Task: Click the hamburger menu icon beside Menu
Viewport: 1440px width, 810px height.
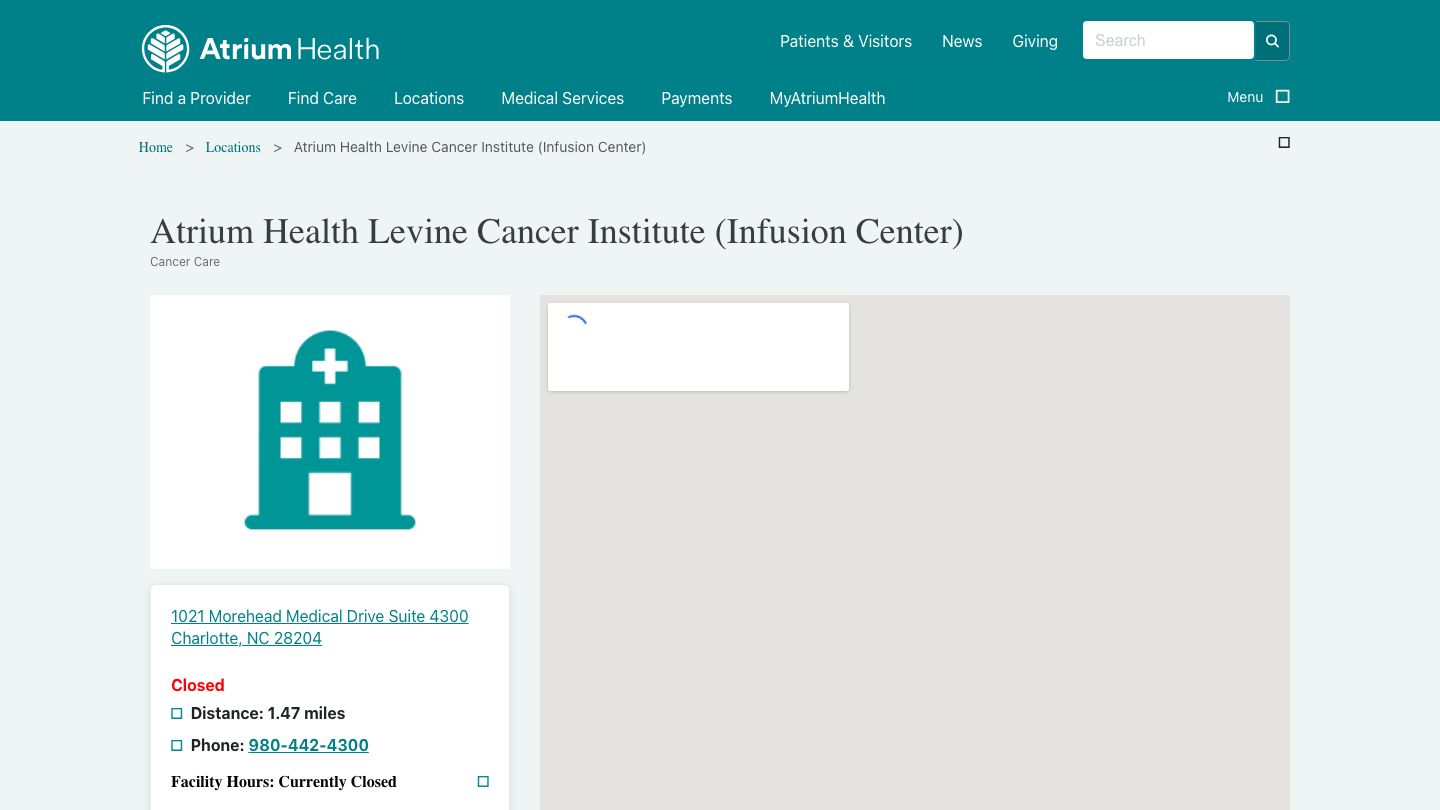Action: (1283, 96)
